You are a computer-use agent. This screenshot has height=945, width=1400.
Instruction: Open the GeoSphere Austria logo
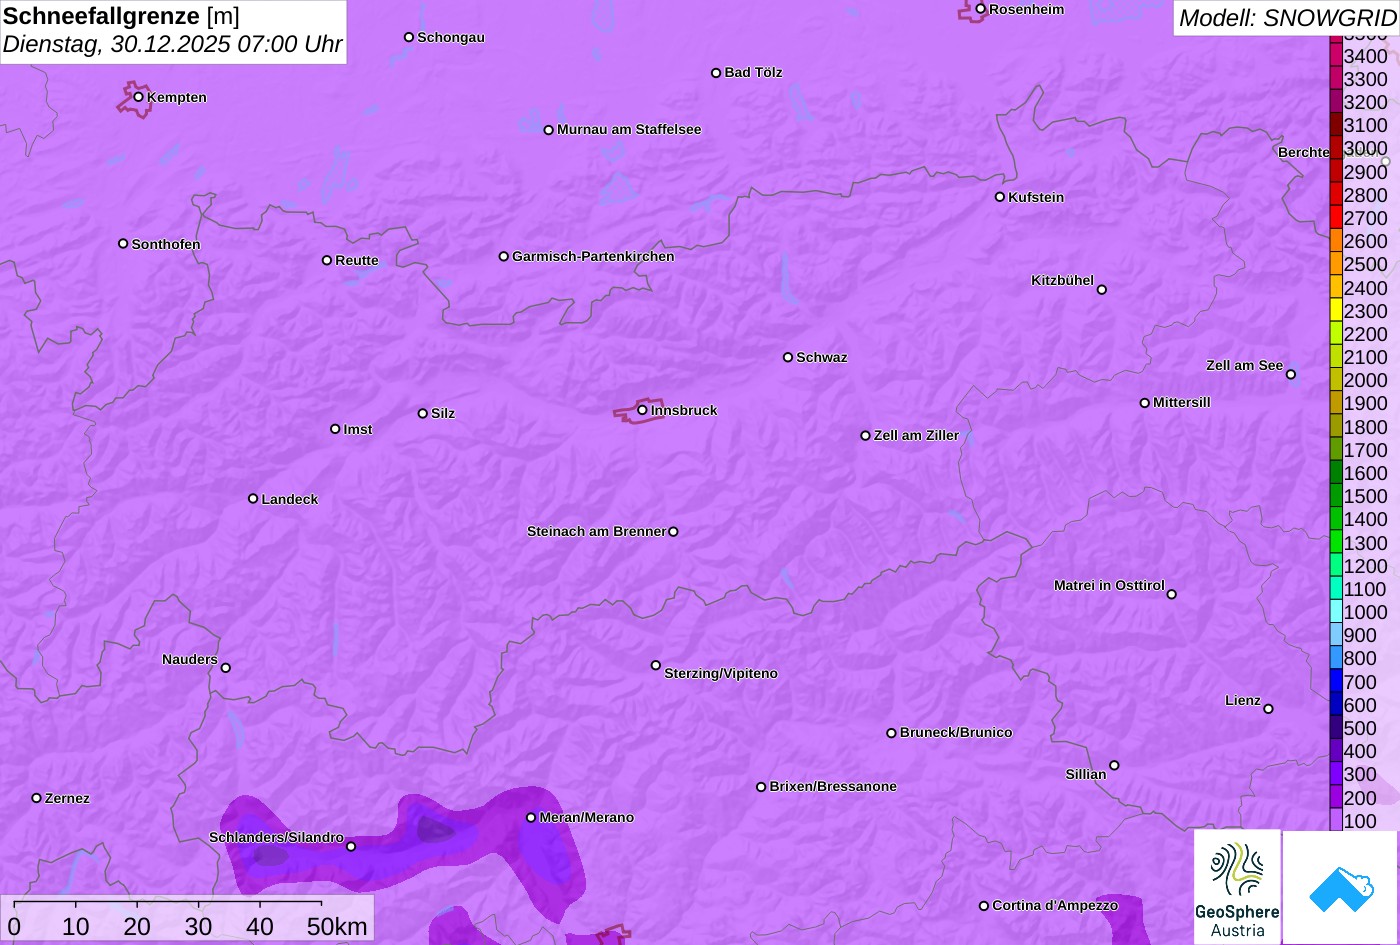coord(1237,887)
